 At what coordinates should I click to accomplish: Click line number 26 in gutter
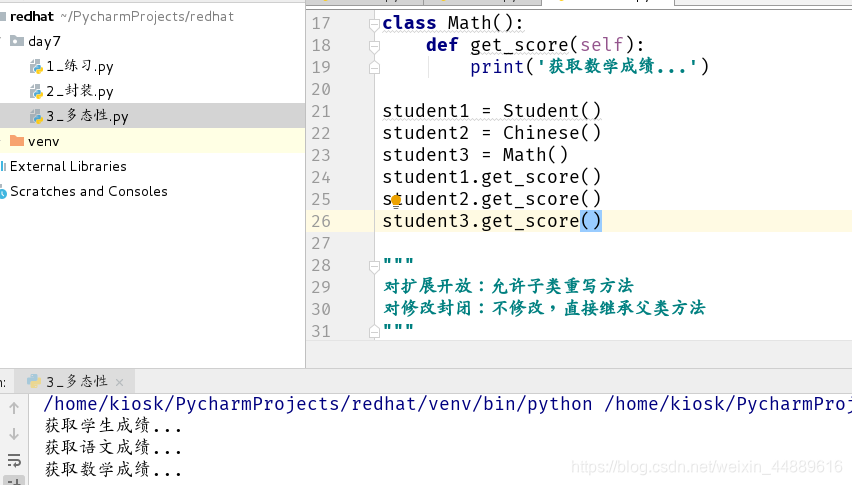[321, 221]
